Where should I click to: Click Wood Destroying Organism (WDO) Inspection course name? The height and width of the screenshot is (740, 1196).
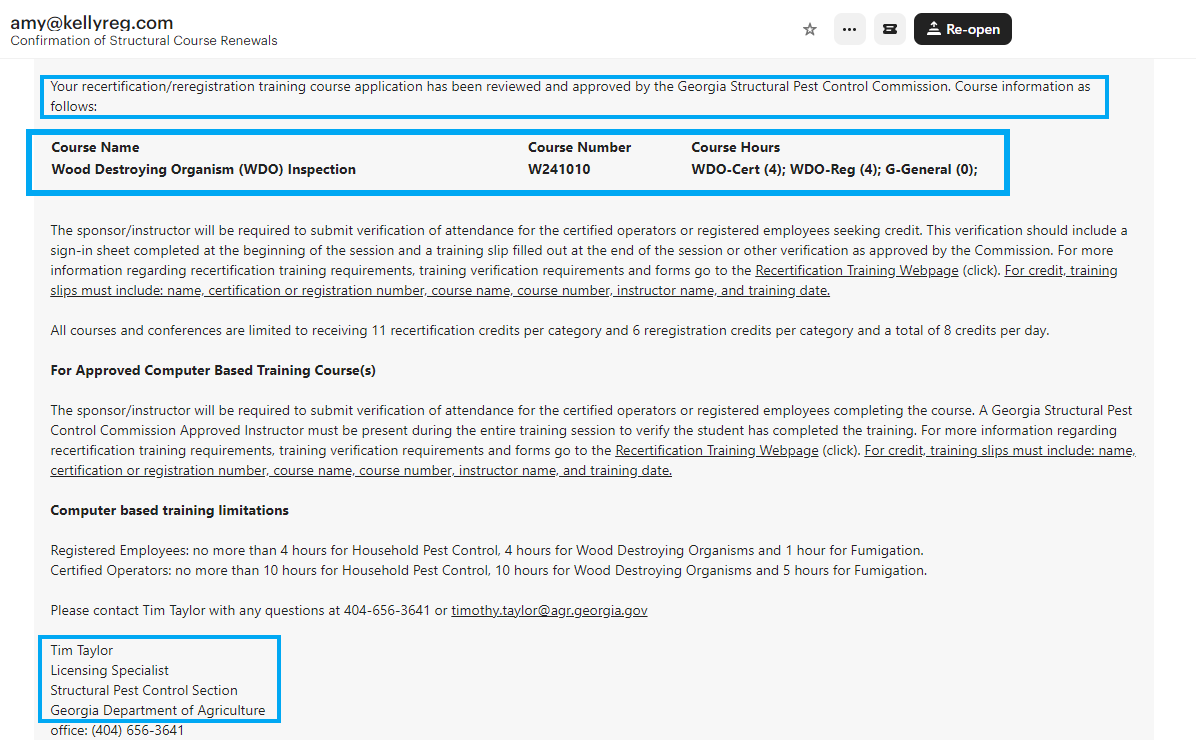pos(204,169)
